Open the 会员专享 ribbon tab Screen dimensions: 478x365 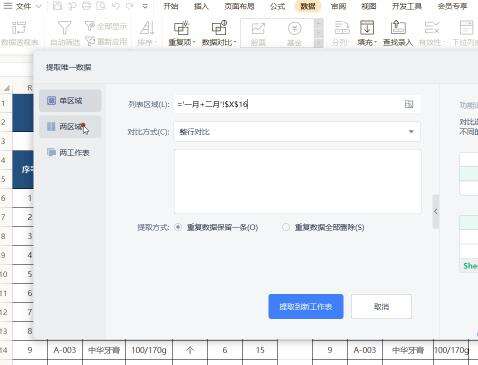point(452,6)
